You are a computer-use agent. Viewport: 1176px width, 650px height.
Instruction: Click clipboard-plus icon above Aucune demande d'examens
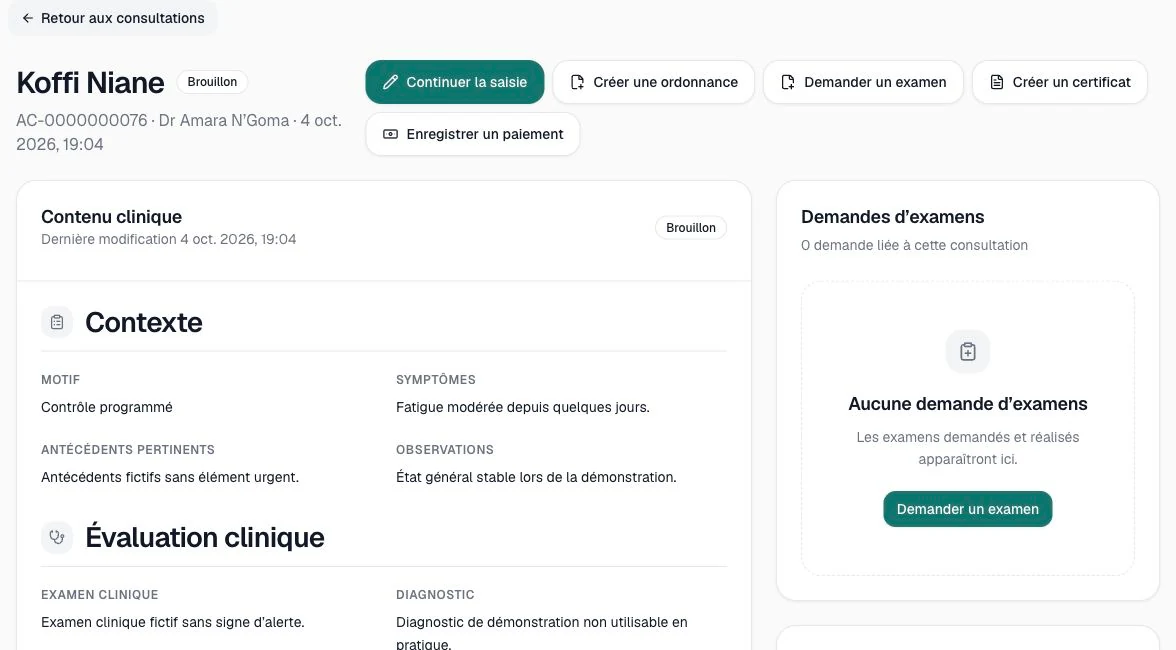coord(968,351)
